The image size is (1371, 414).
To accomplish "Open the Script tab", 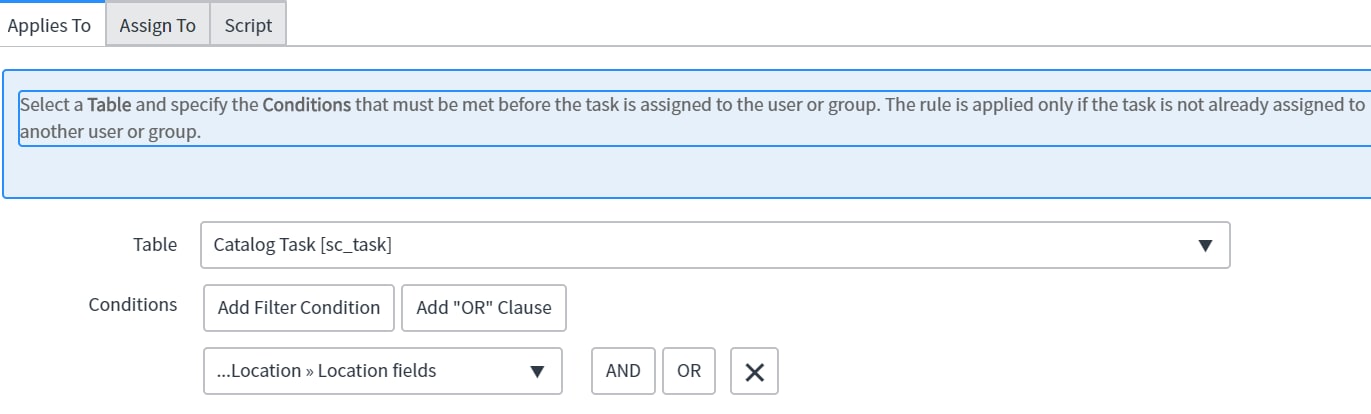I will (x=248, y=25).
